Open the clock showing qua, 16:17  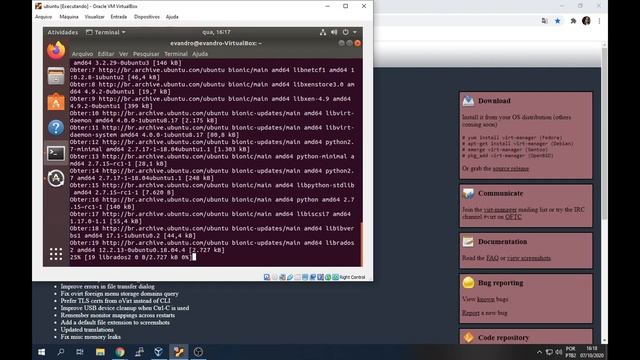coord(216,32)
